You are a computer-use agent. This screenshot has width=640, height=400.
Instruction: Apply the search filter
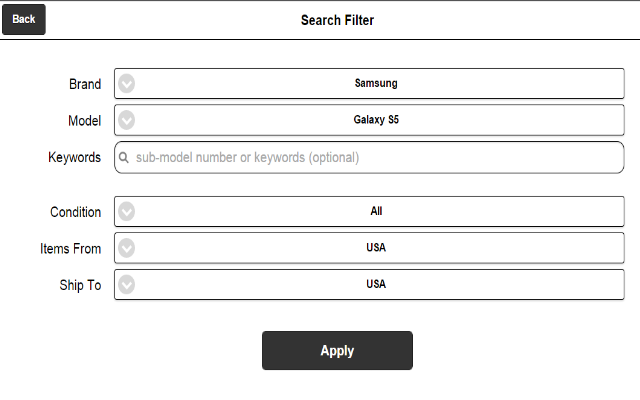click(337, 351)
